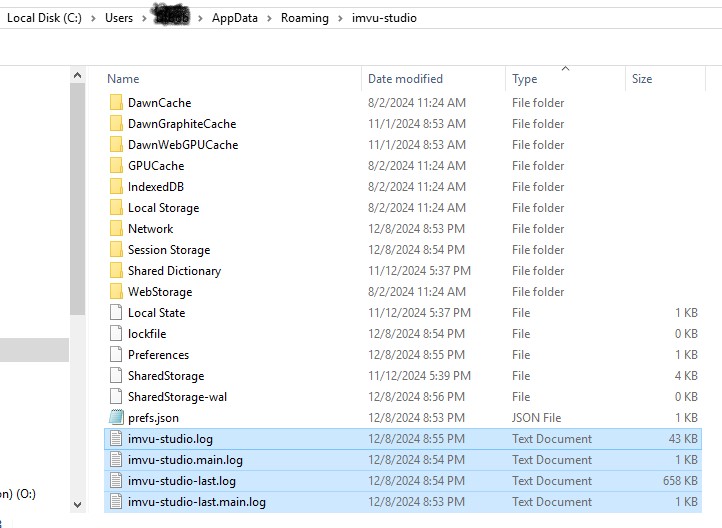
Task: Click the JSON File type cell
Action: tap(536, 418)
